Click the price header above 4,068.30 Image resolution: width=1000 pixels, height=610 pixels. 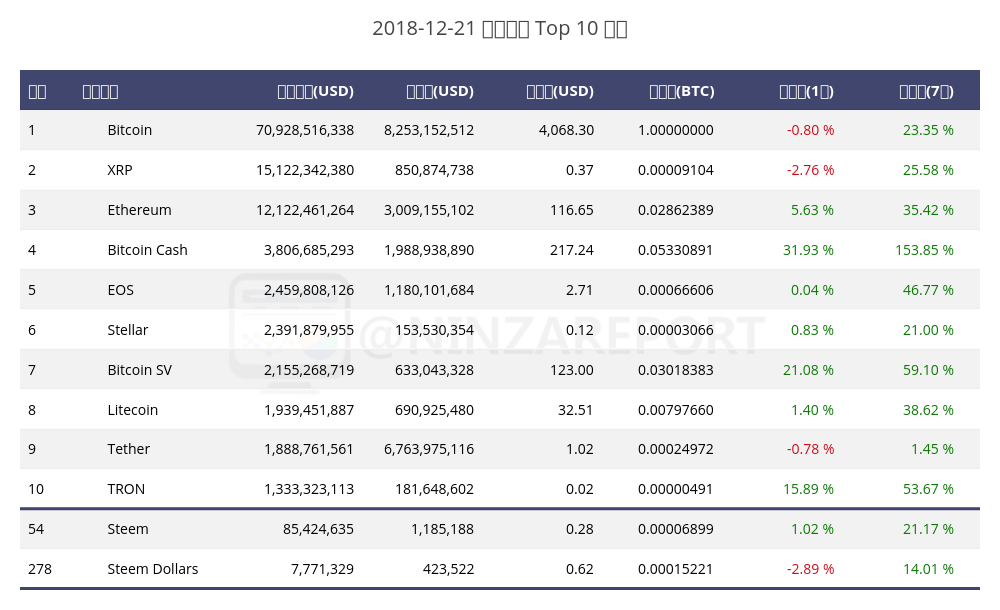[560, 91]
